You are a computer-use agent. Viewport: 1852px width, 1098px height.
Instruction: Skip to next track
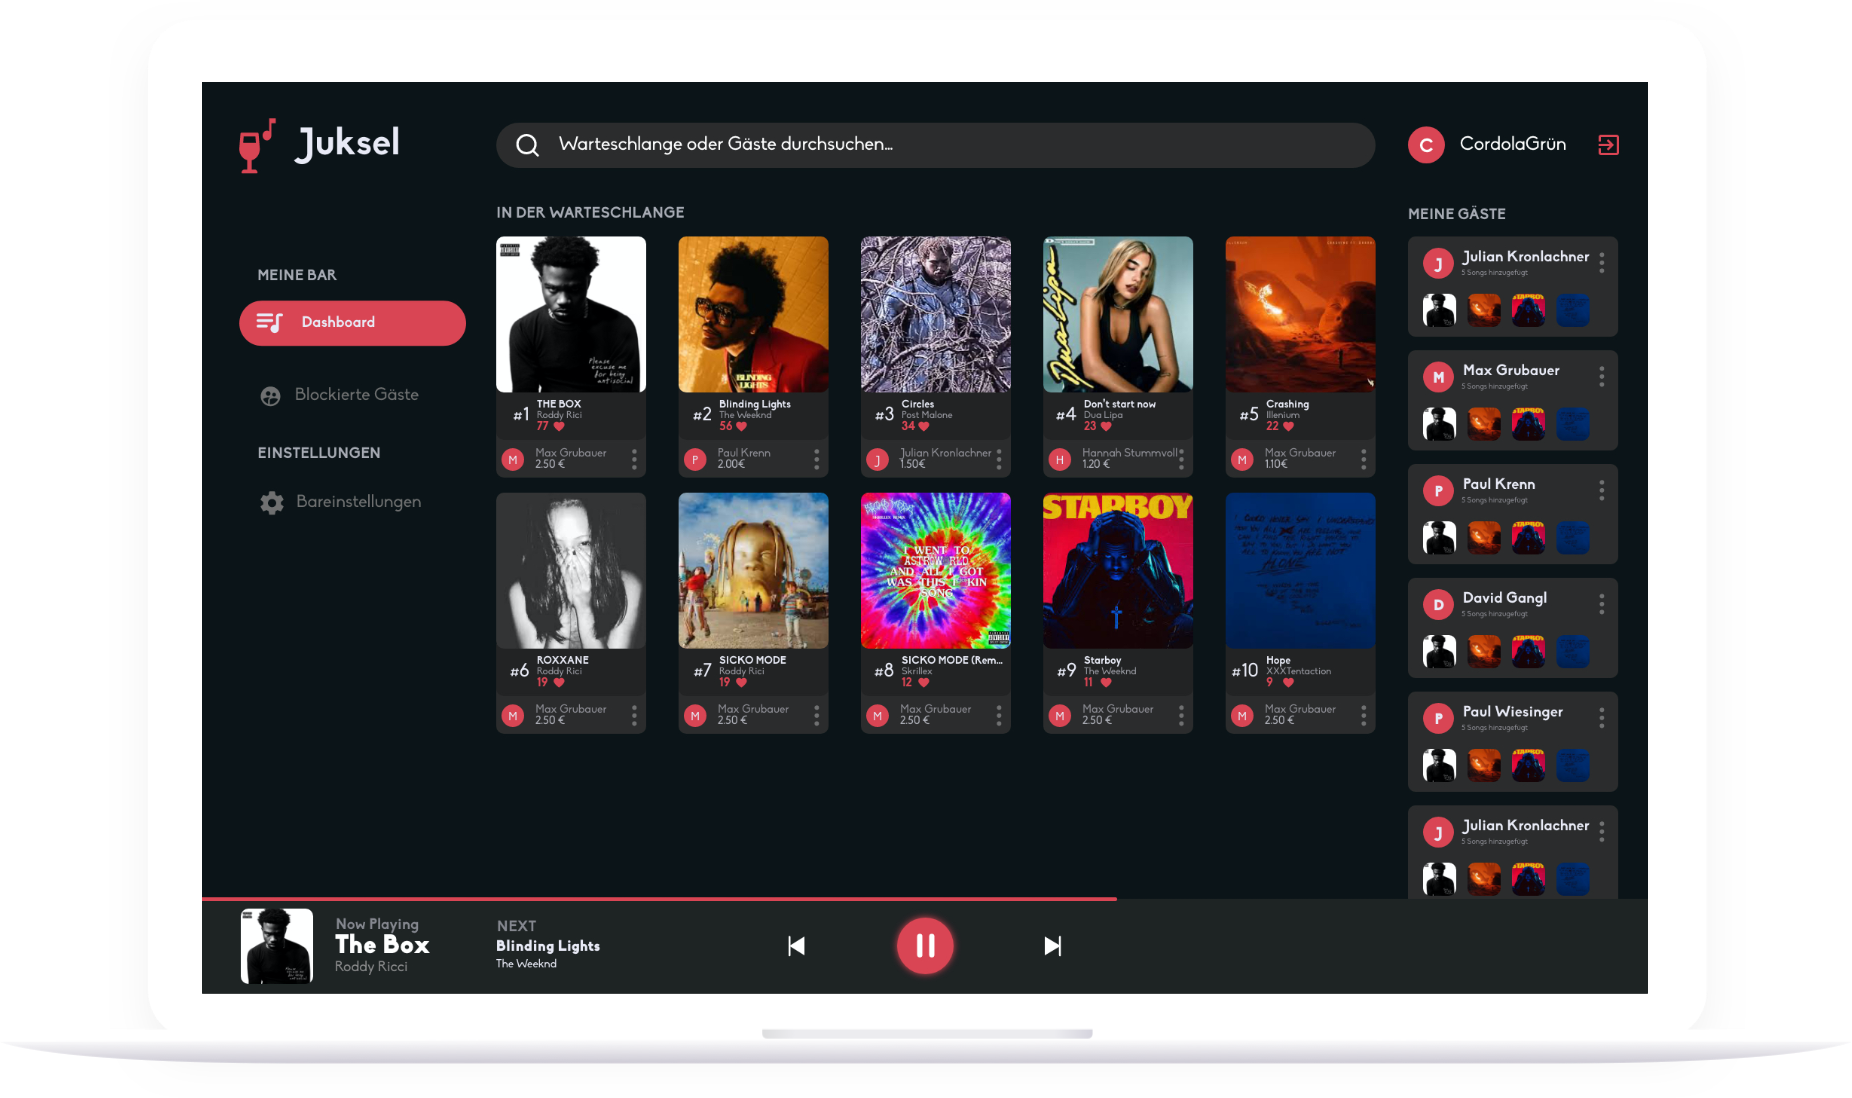1052,946
